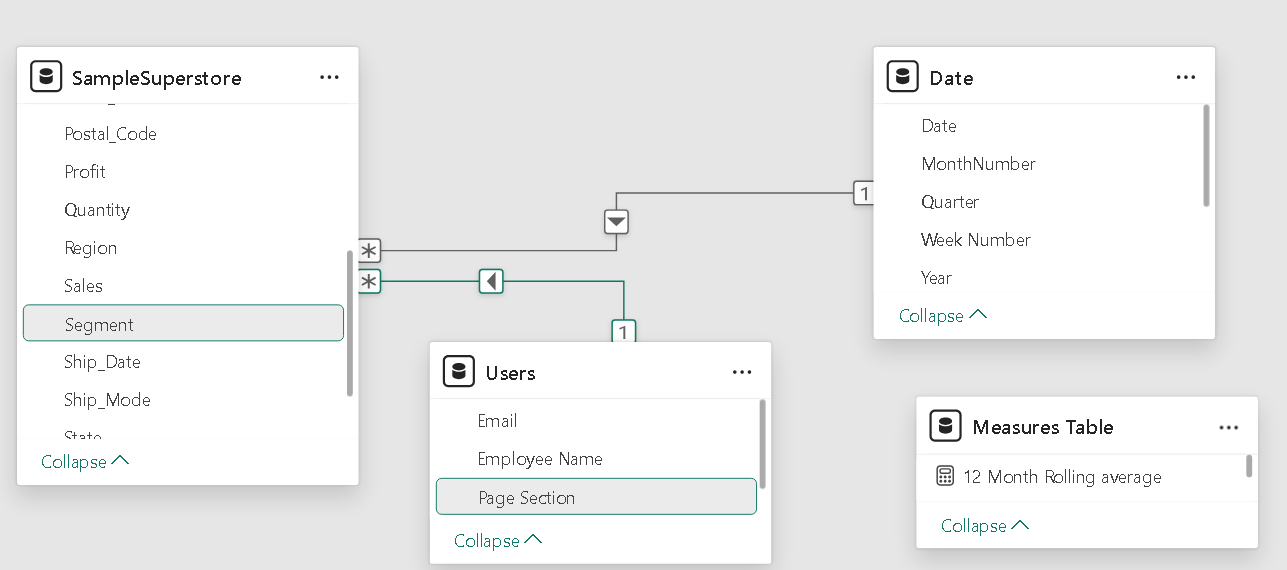This screenshot has width=1287, height=570.
Task: Open the Date table ellipsis menu
Action: [1186, 77]
